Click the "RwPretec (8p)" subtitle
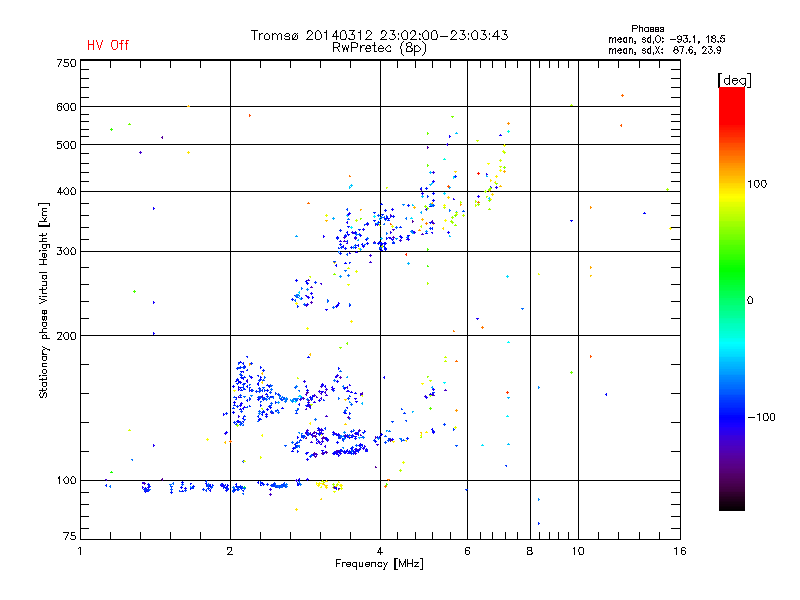800x600 pixels. tap(379, 48)
